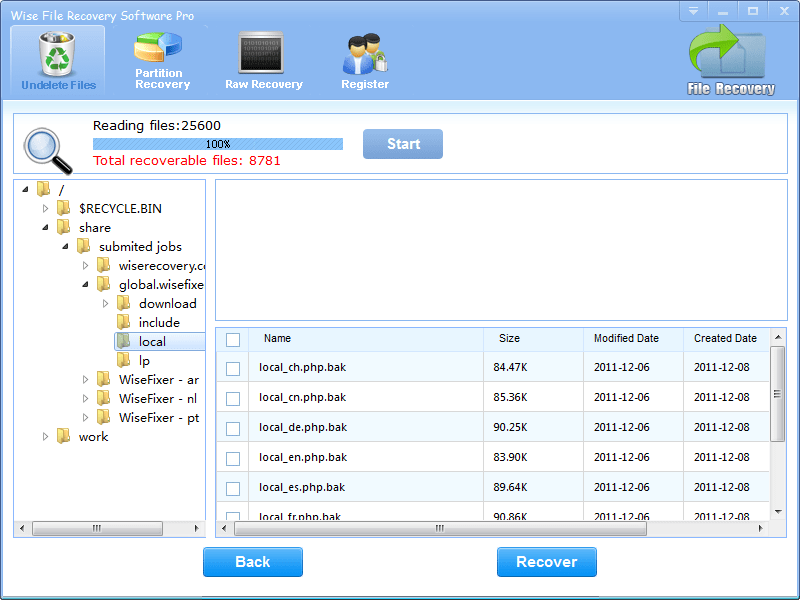This screenshot has height=600, width=800.
Task: Sort by the Name column header
Action: click(x=366, y=339)
